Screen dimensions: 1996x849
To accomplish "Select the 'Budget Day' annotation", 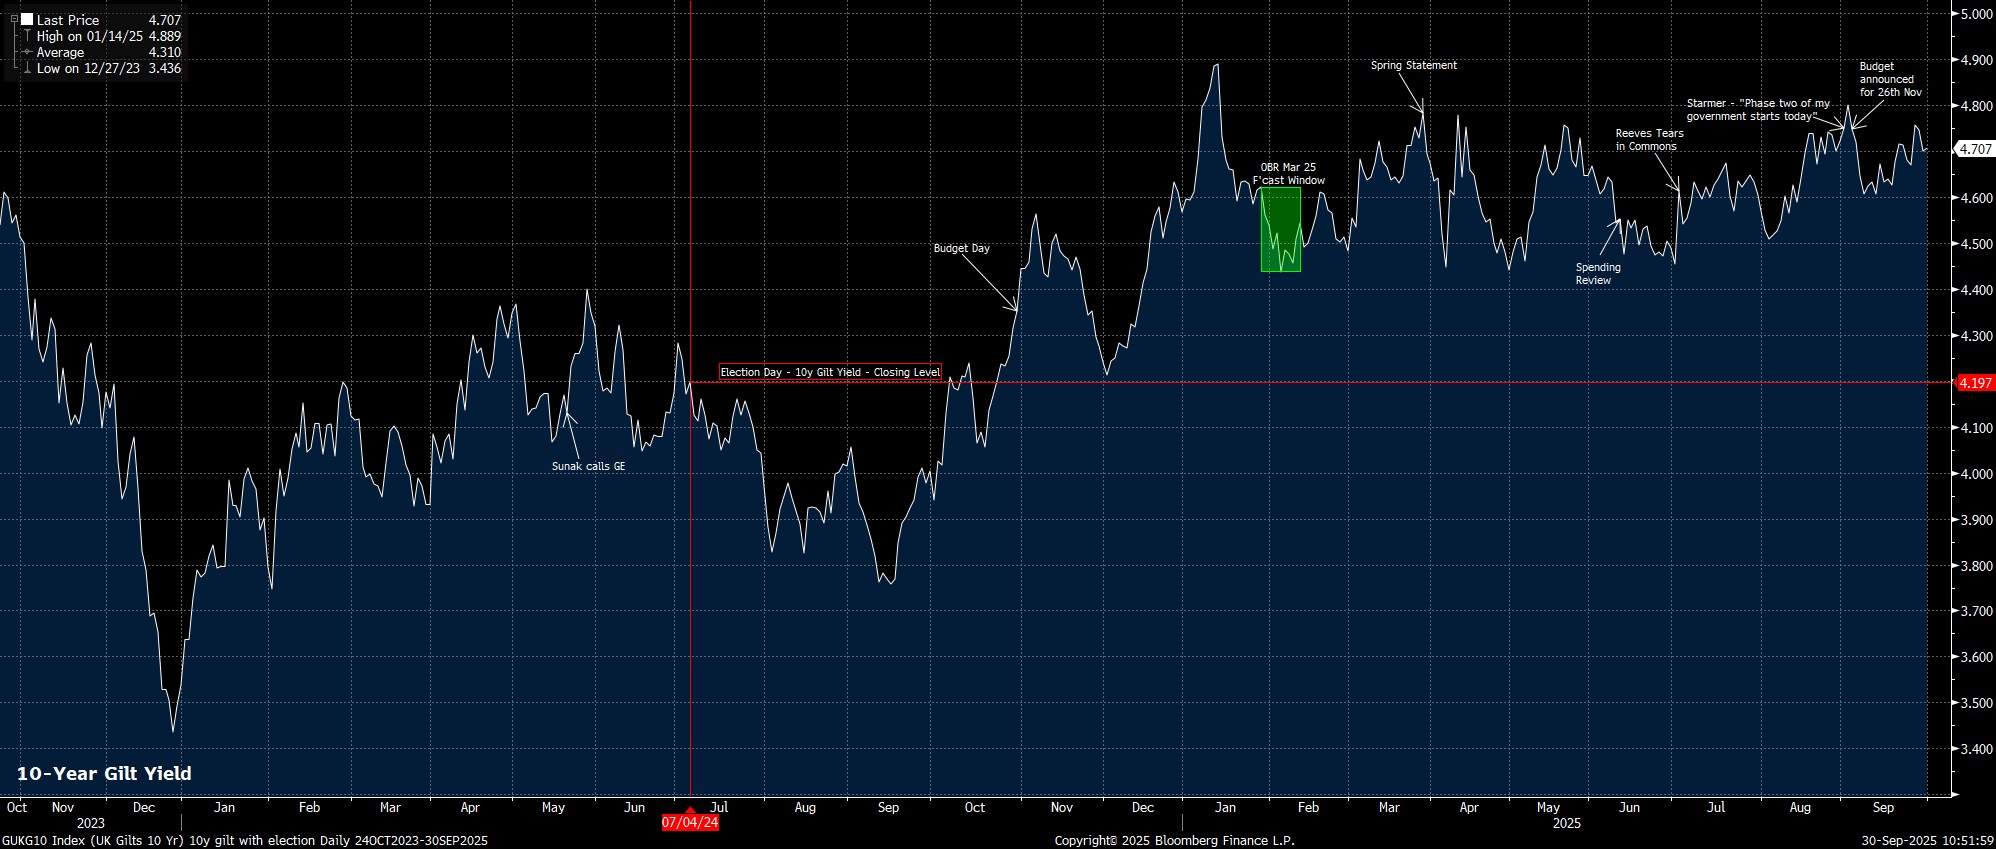I will click(x=962, y=248).
